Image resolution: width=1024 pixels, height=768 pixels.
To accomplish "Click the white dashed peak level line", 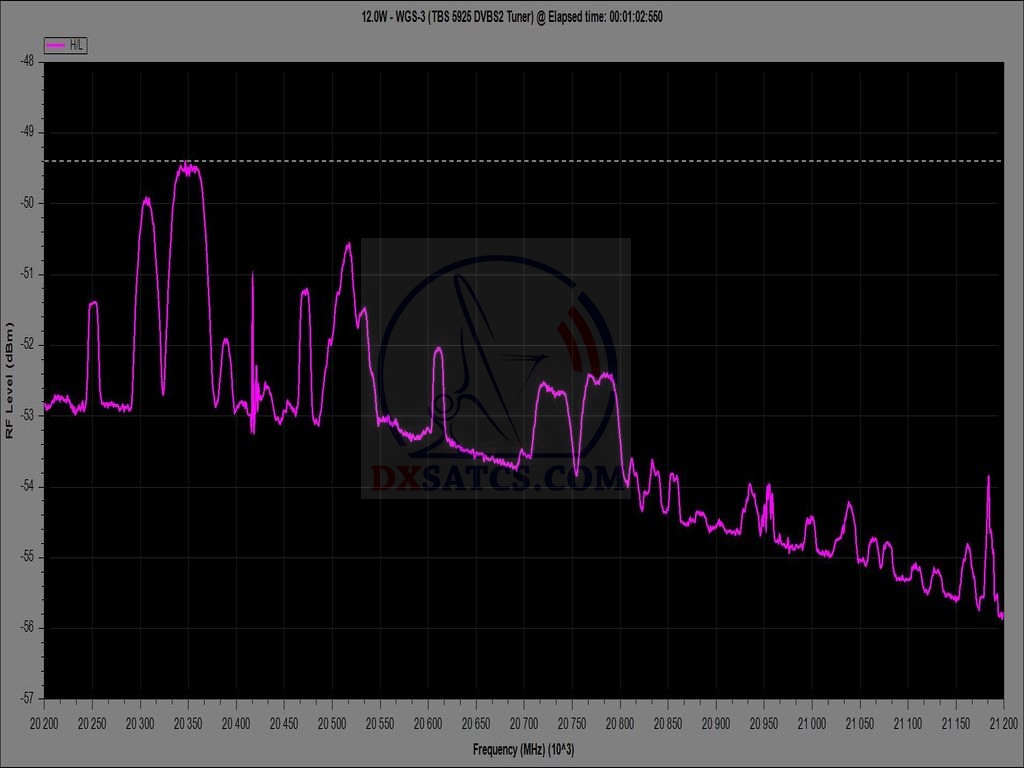I will coord(600,161).
